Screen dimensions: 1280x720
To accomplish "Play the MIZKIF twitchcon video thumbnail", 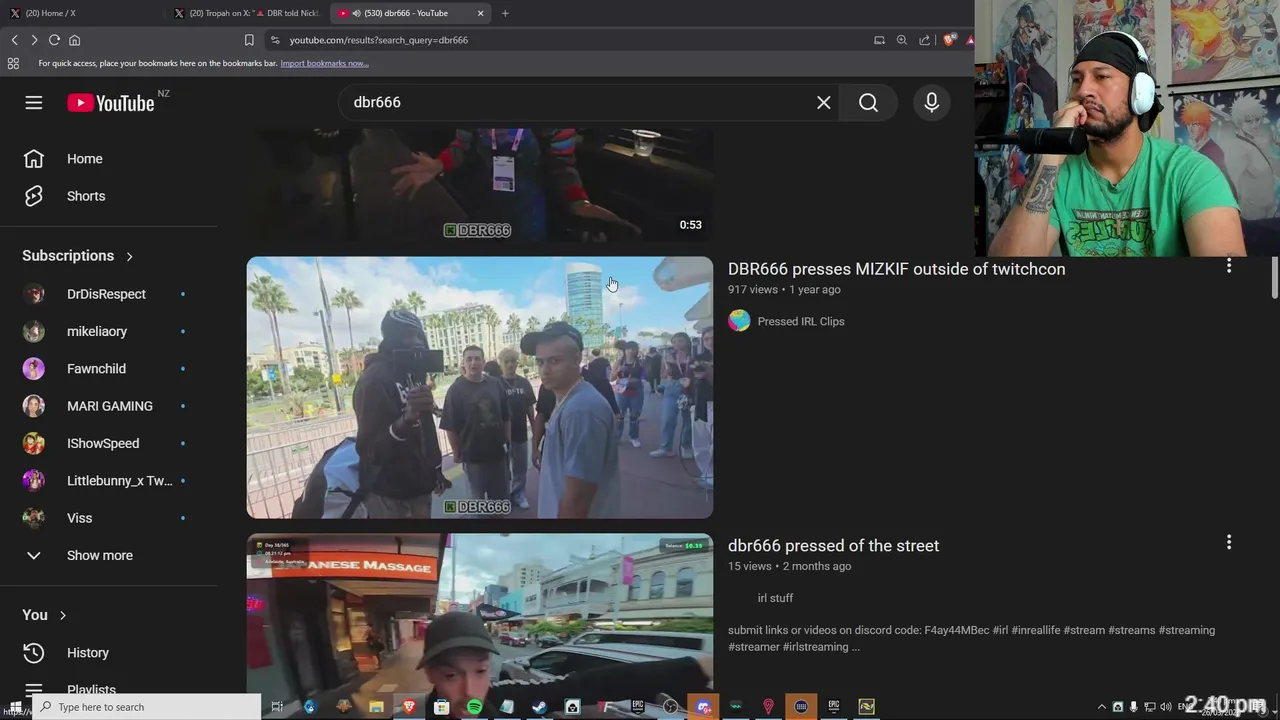I will point(480,388).
